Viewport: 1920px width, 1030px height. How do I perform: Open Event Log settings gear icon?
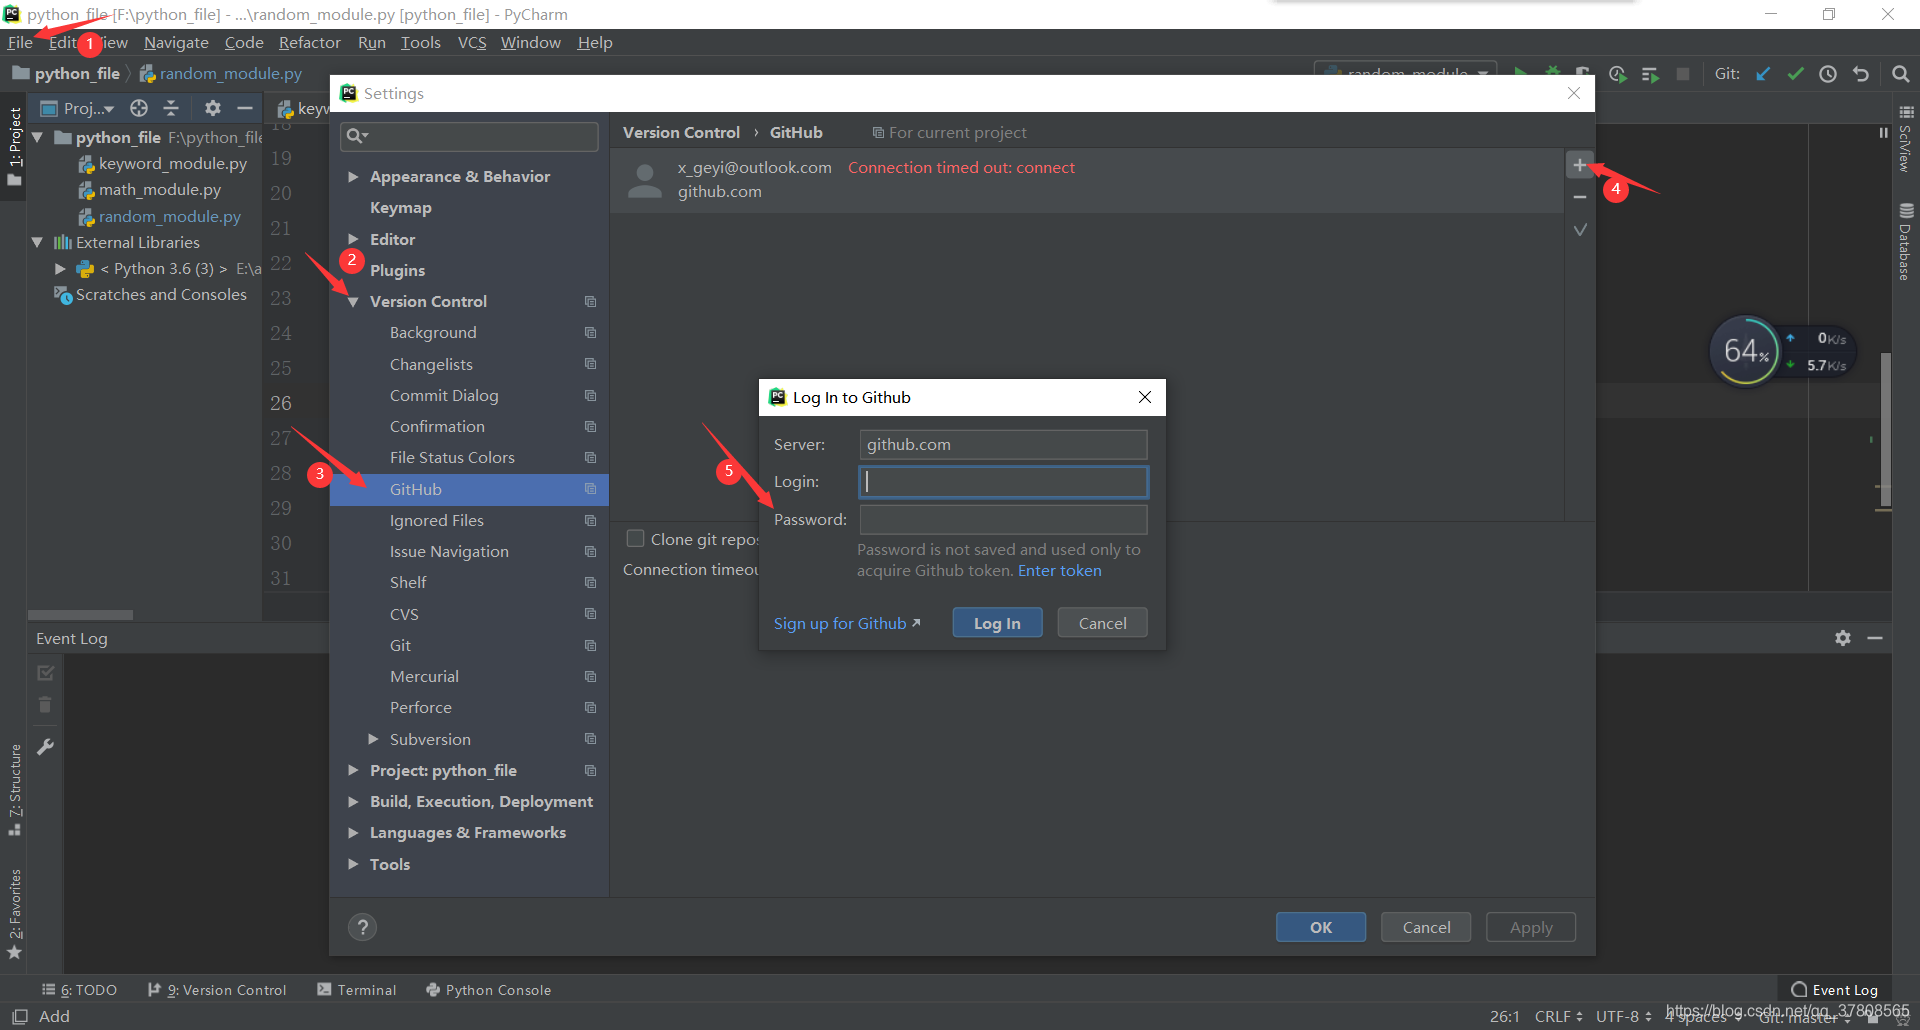tap(1843, 638)
